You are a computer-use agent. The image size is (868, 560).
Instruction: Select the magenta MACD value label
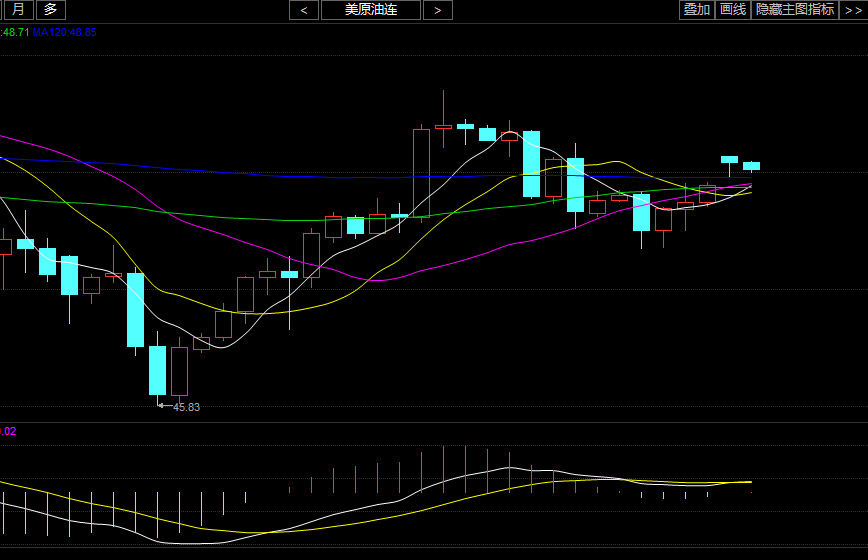pyautogui.click(x=7, y=431)
